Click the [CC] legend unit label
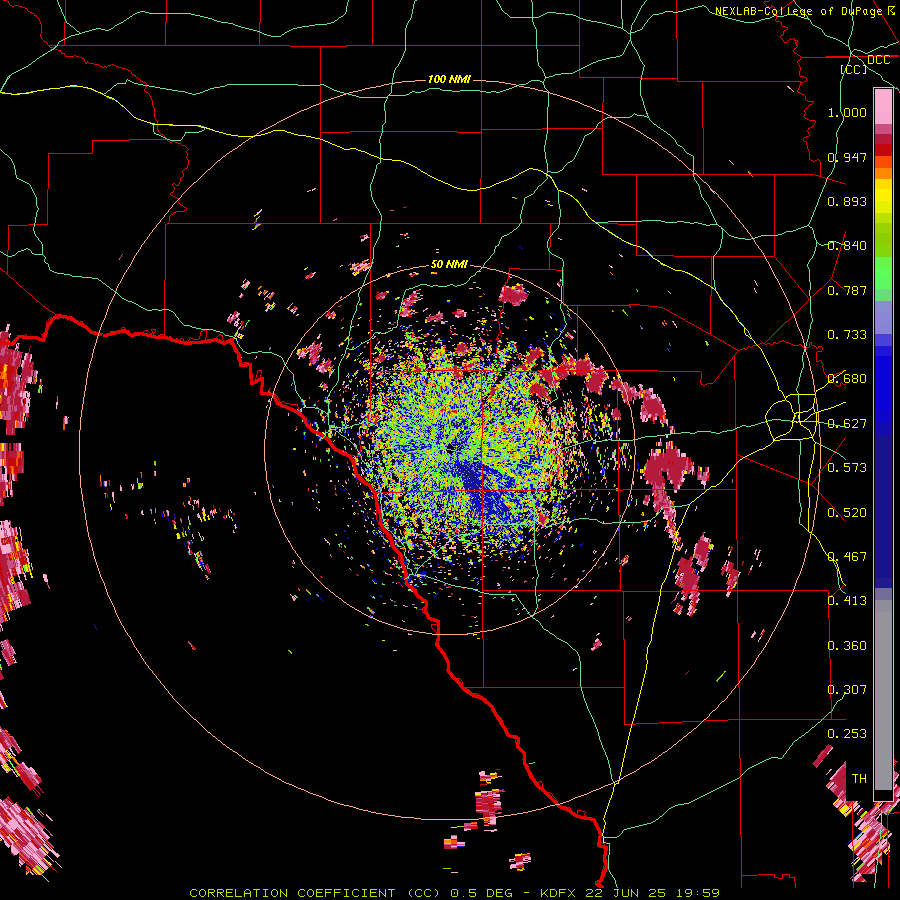Viewport: 900px width, 900px height. [854, 69]
